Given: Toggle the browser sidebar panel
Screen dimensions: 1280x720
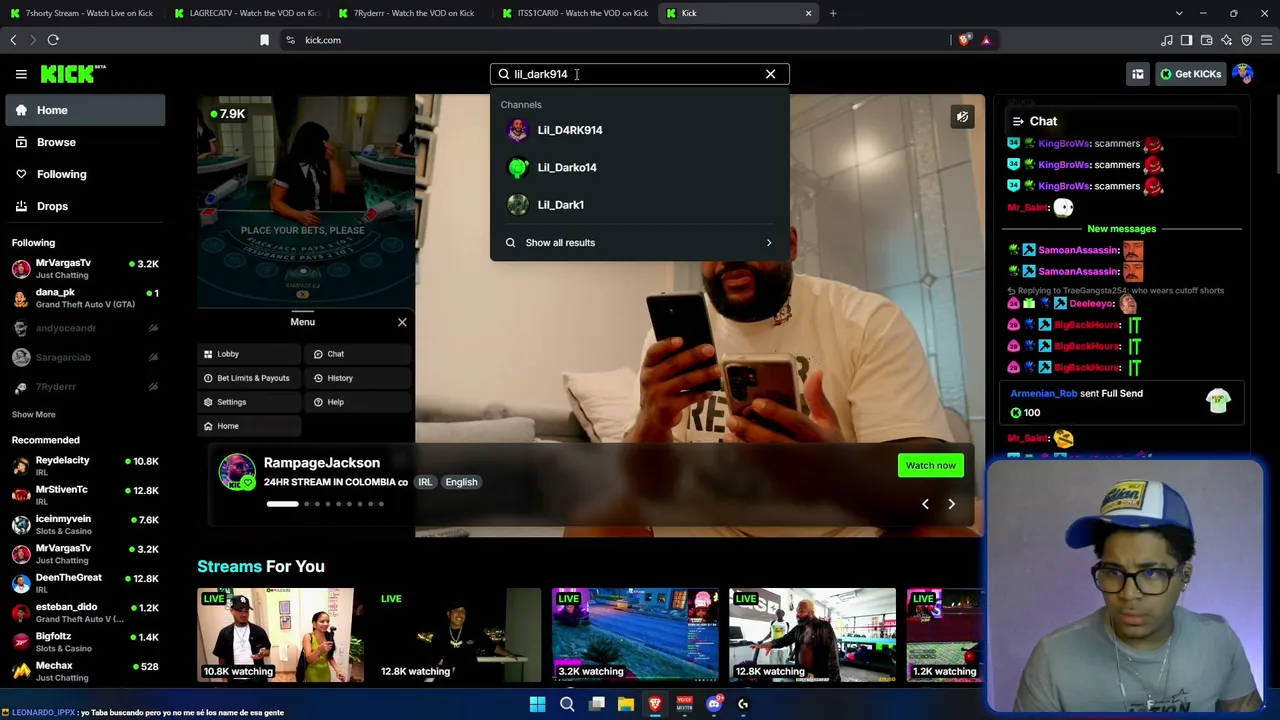Looking at the screenshot, I should pyautogui.click(x=1186, y=40).
